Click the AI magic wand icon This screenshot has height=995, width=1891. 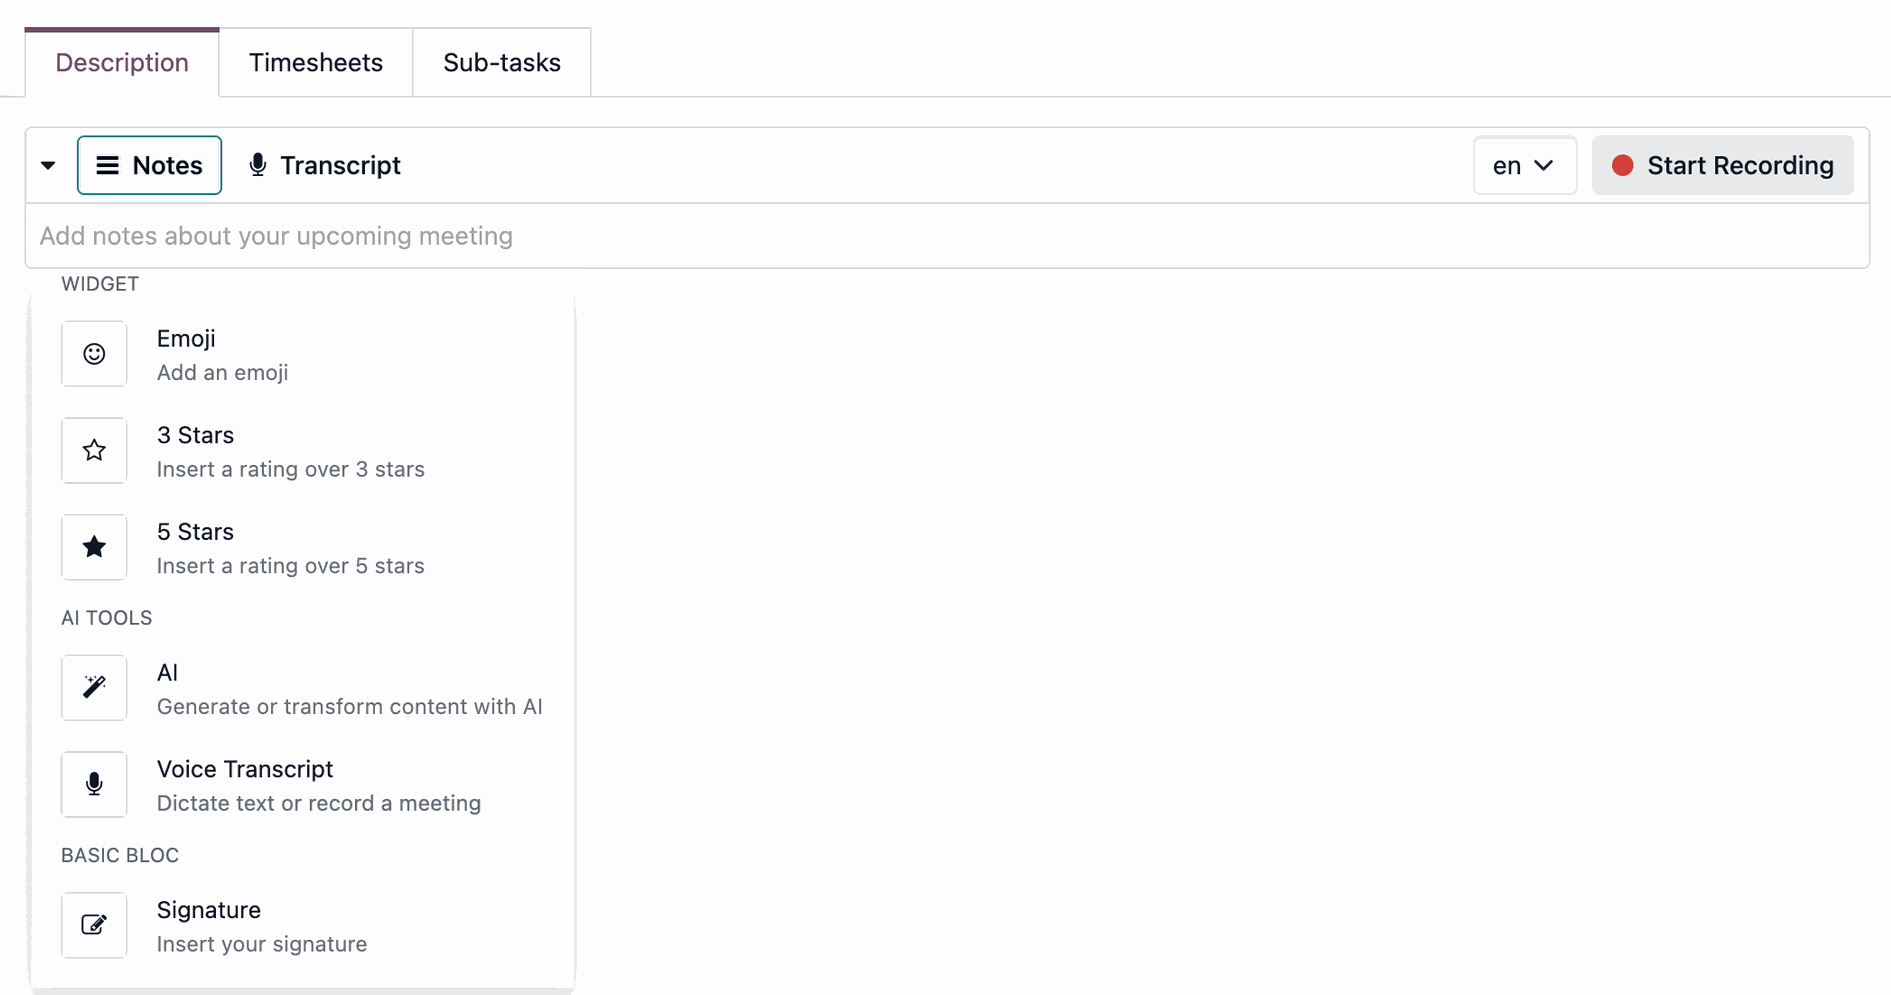93,687
